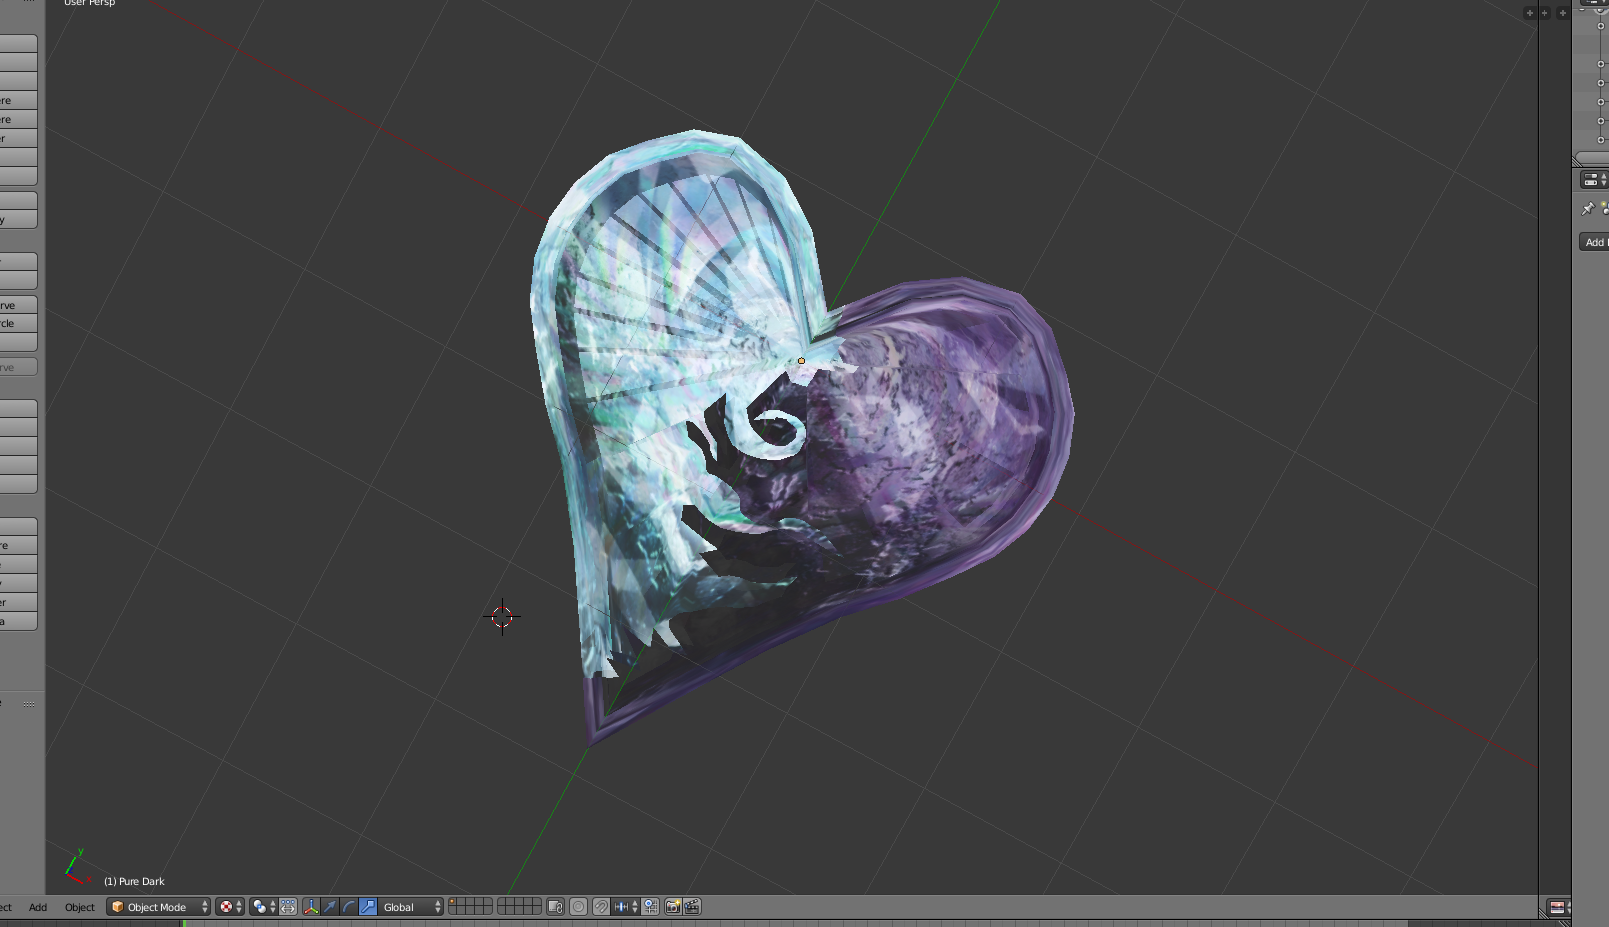Click the pin icon in properties panel

coord(1587,209)
